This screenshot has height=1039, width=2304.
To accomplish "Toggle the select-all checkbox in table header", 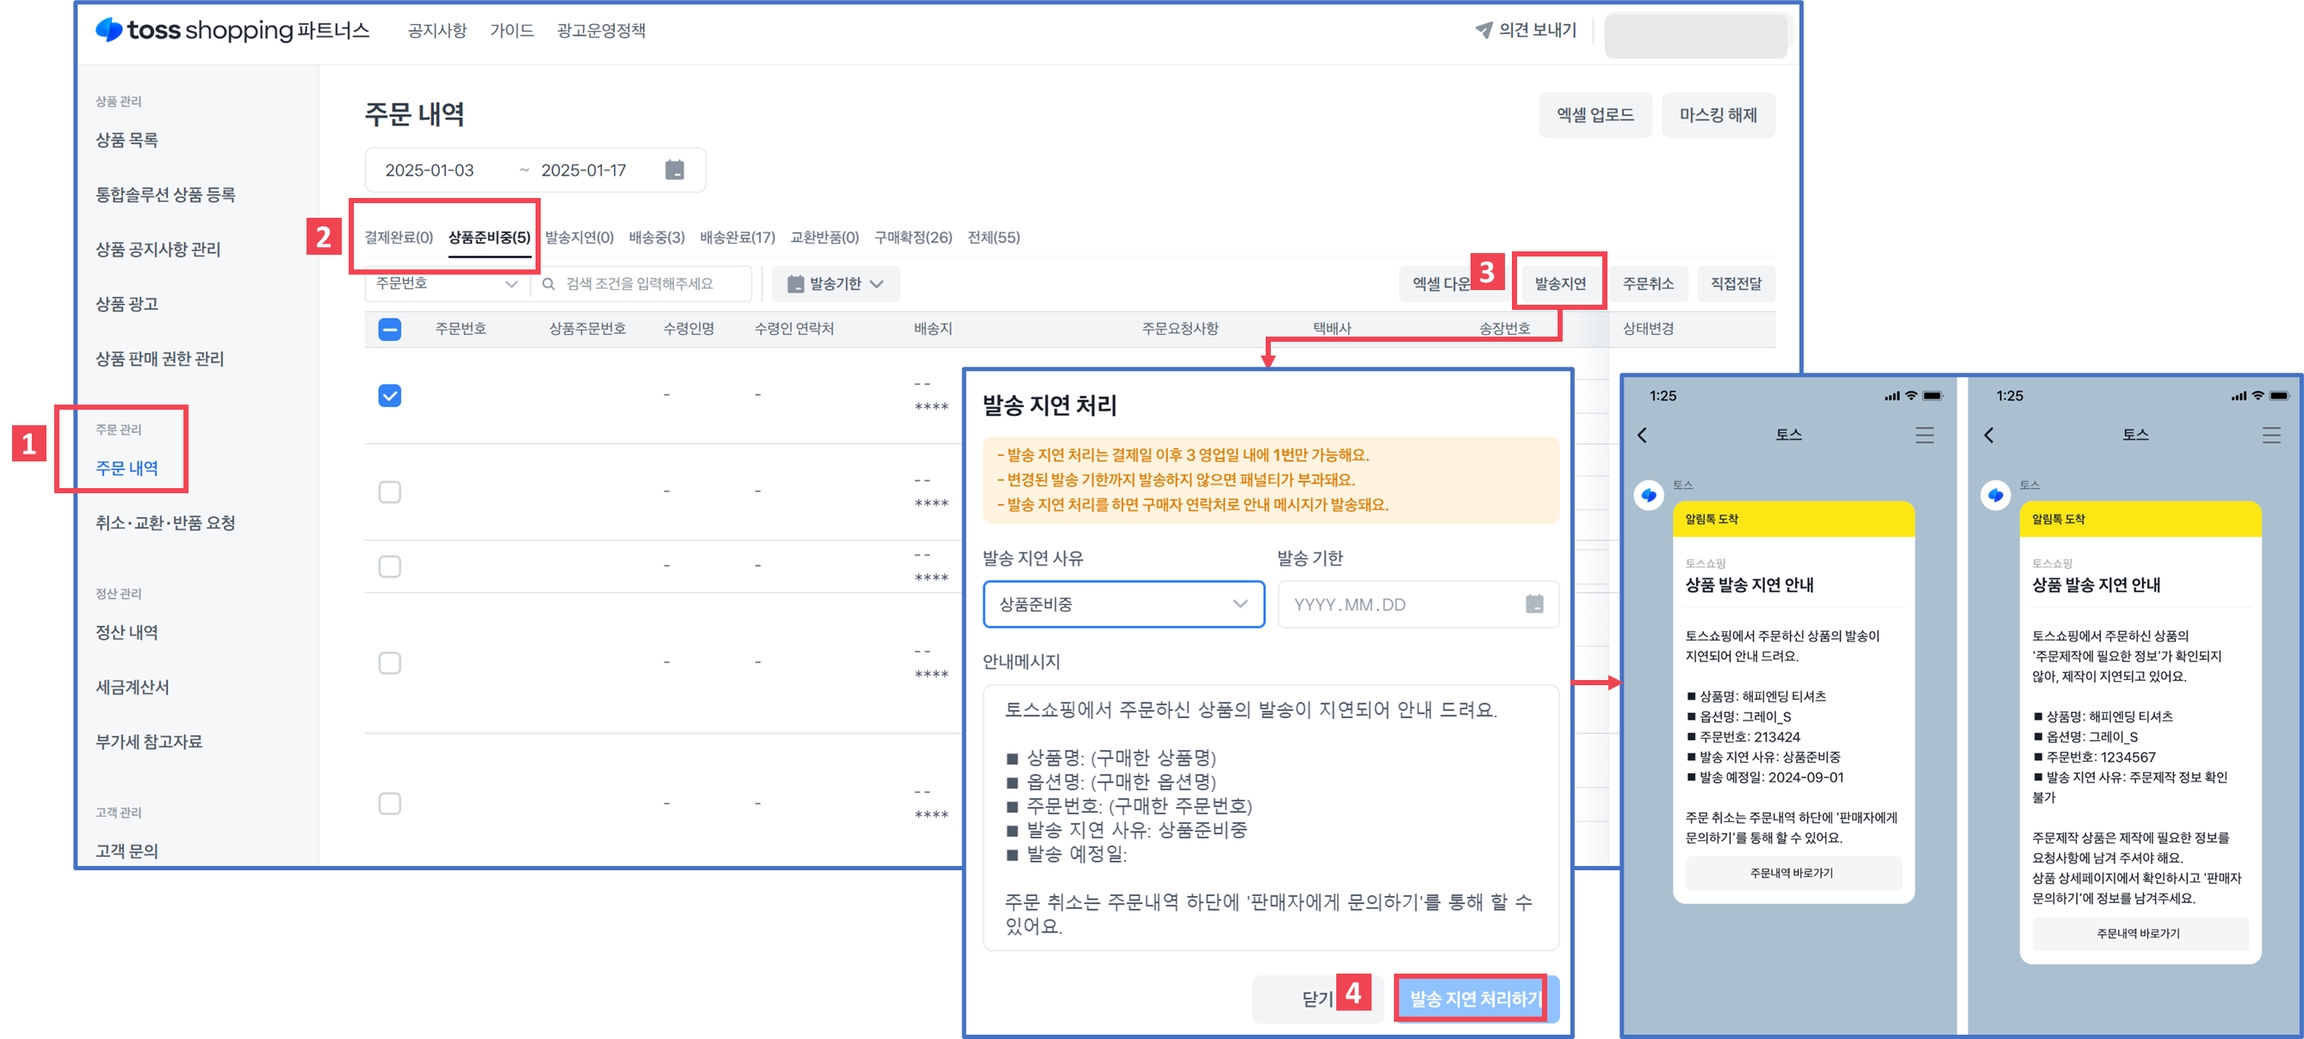I will pyautogui.click(x=390, y=329).
